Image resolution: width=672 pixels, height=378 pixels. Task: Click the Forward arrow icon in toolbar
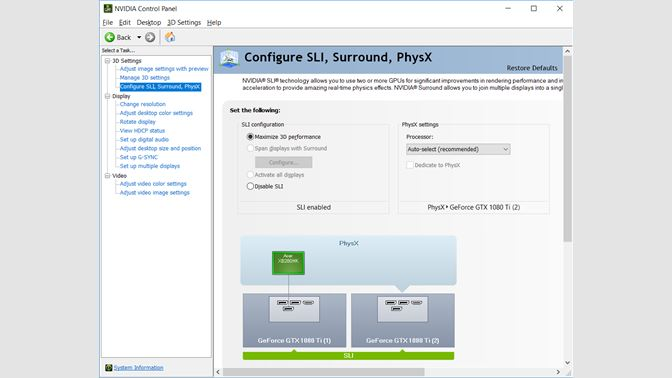point(150,37)
